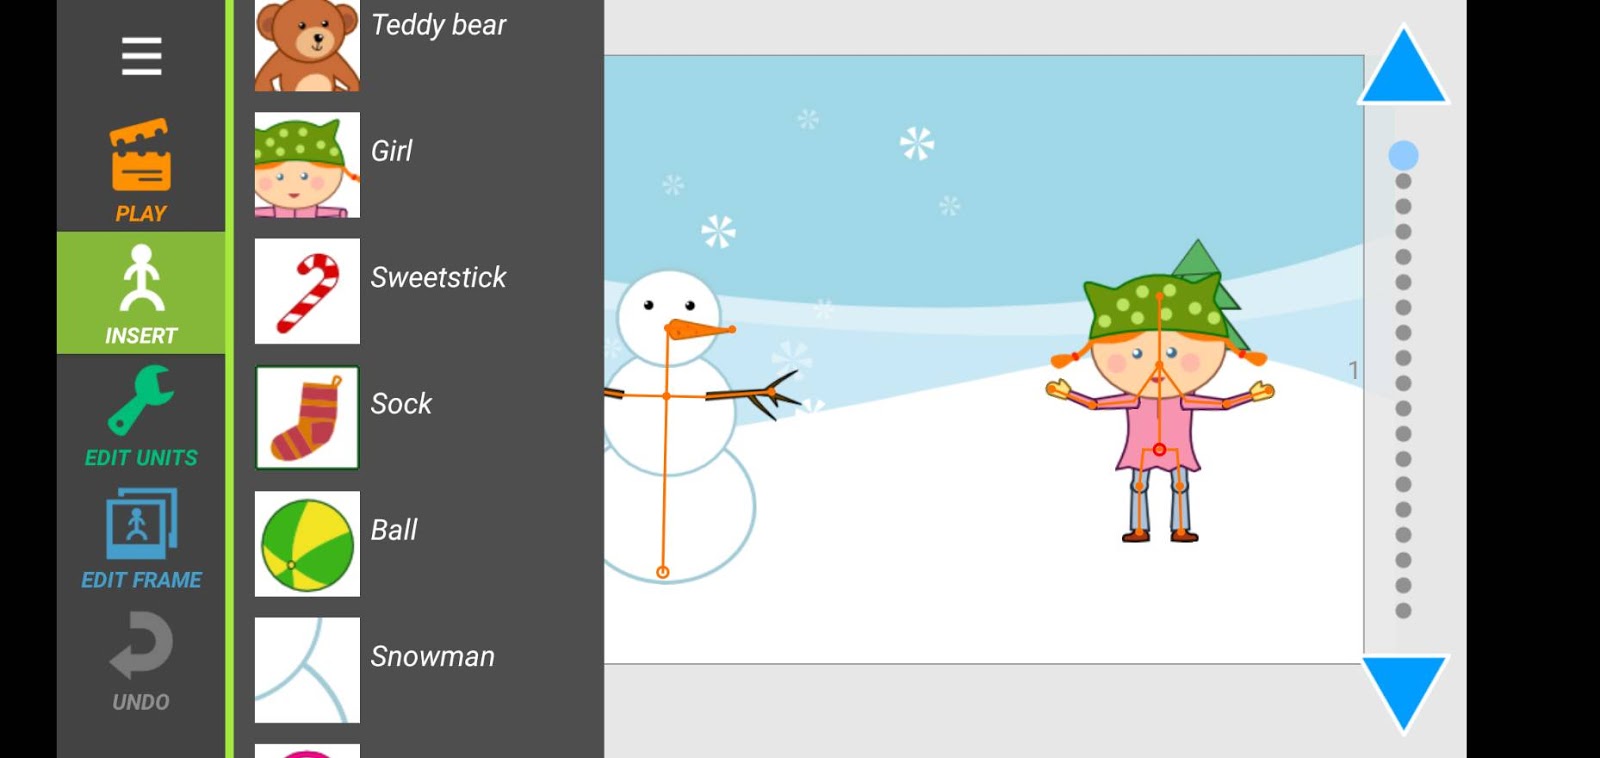Insert the Girl character thumbnail
This screenshot has height=758, width=1600.
coord(307,165)
